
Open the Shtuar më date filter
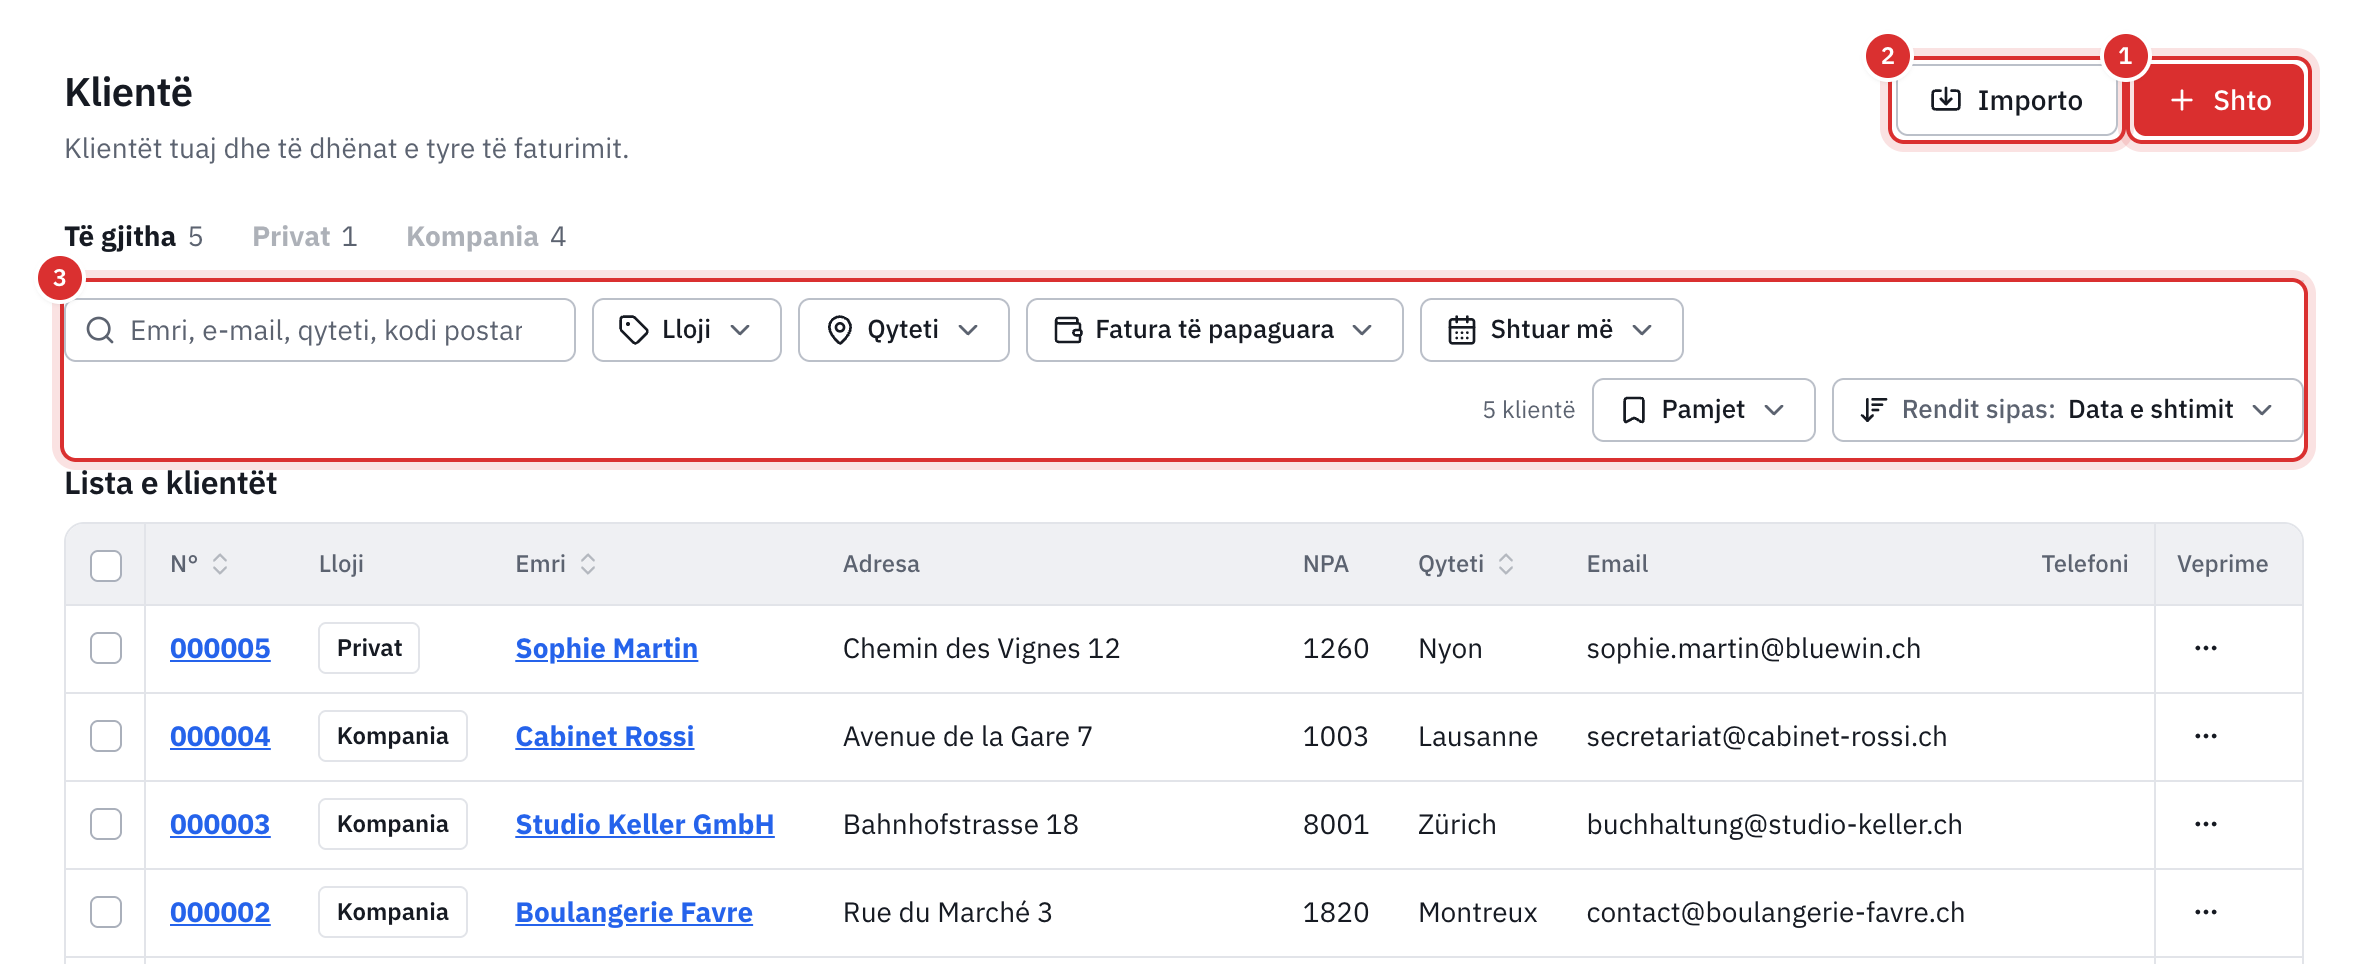coord(1551,330)
